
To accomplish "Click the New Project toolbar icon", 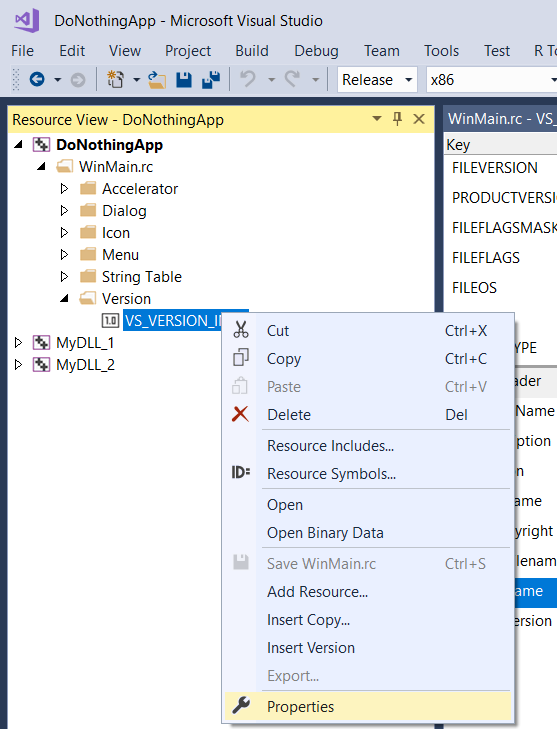I will (x=115, y=80).
